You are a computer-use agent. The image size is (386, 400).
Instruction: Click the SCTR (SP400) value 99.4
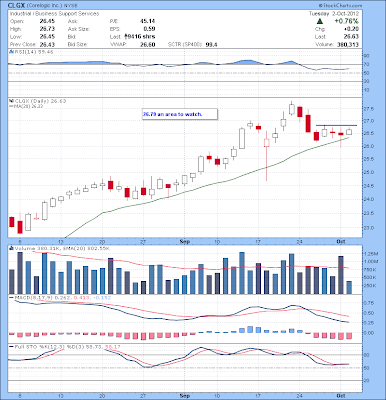pyautogui.click(x=211, y=44)
